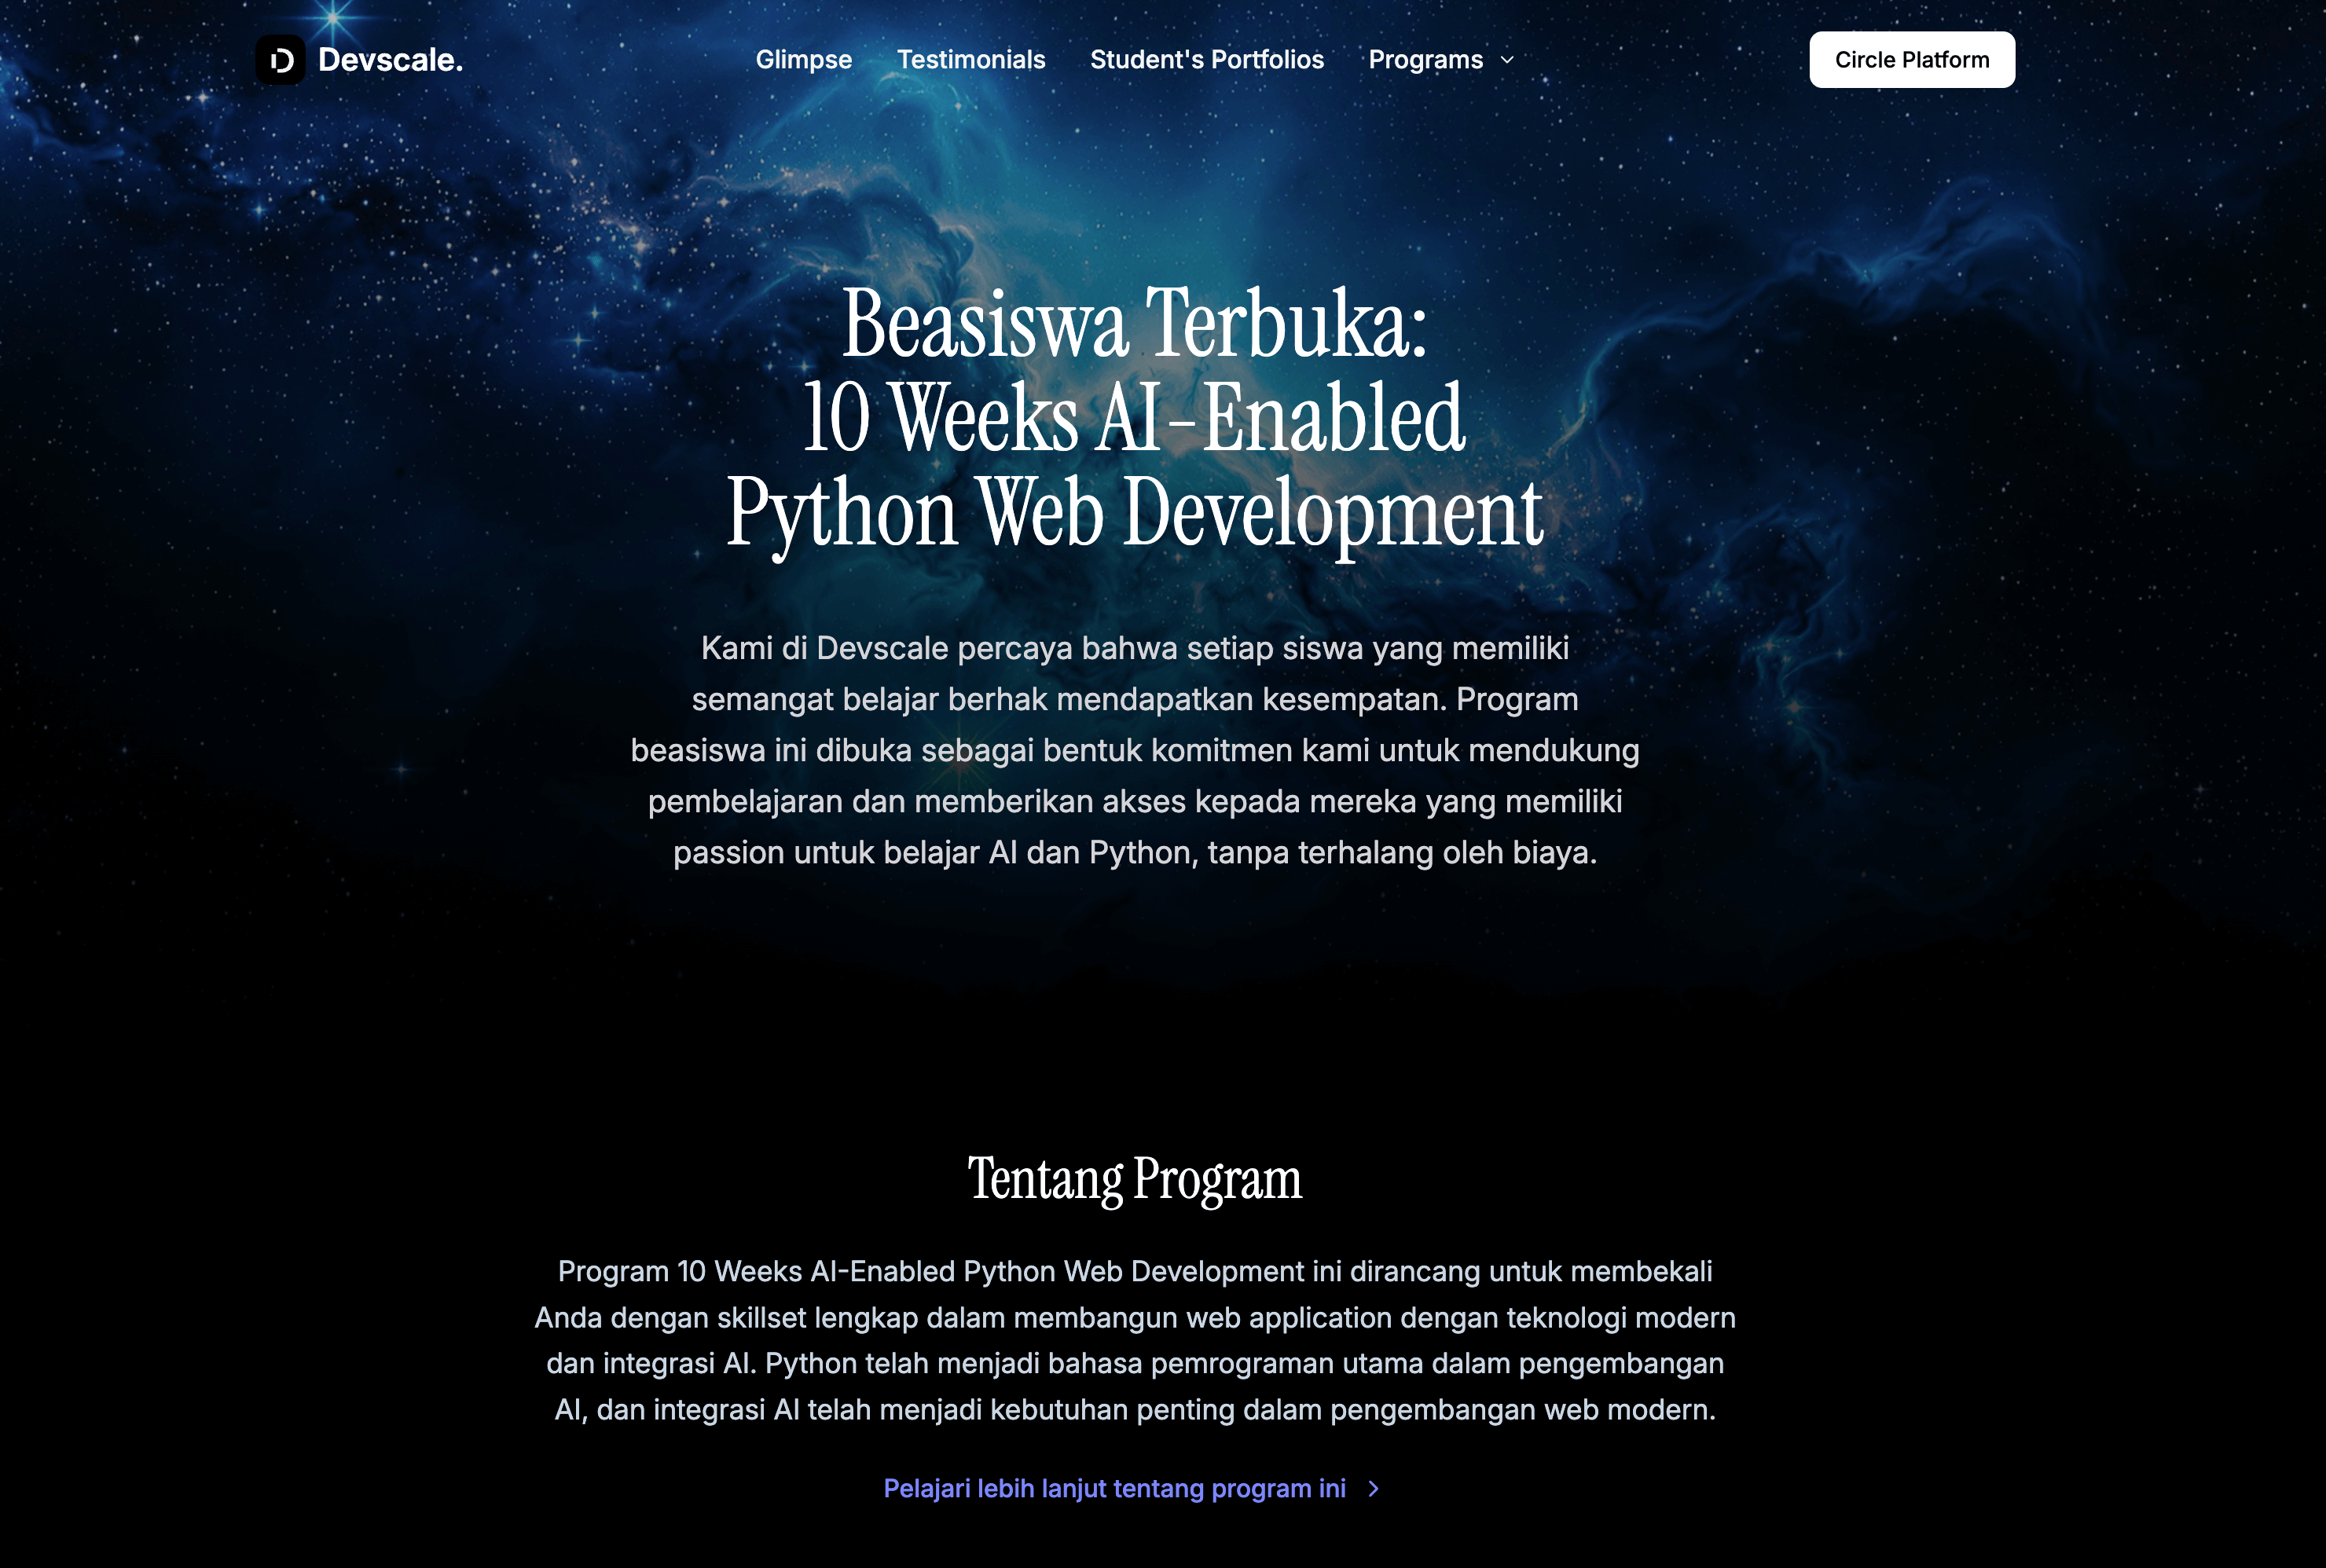Click the right-arrow icon after "Pelajari lebih lanjut"
The height and width of the screenshot is (1568, 2326).
click(x=1375, y=1488)
